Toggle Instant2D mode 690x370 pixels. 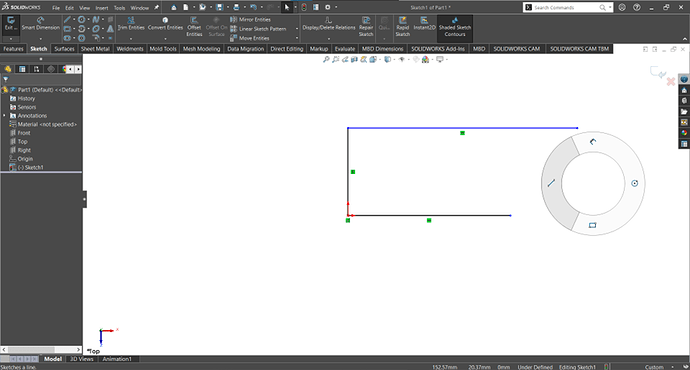tap(424, 24)
